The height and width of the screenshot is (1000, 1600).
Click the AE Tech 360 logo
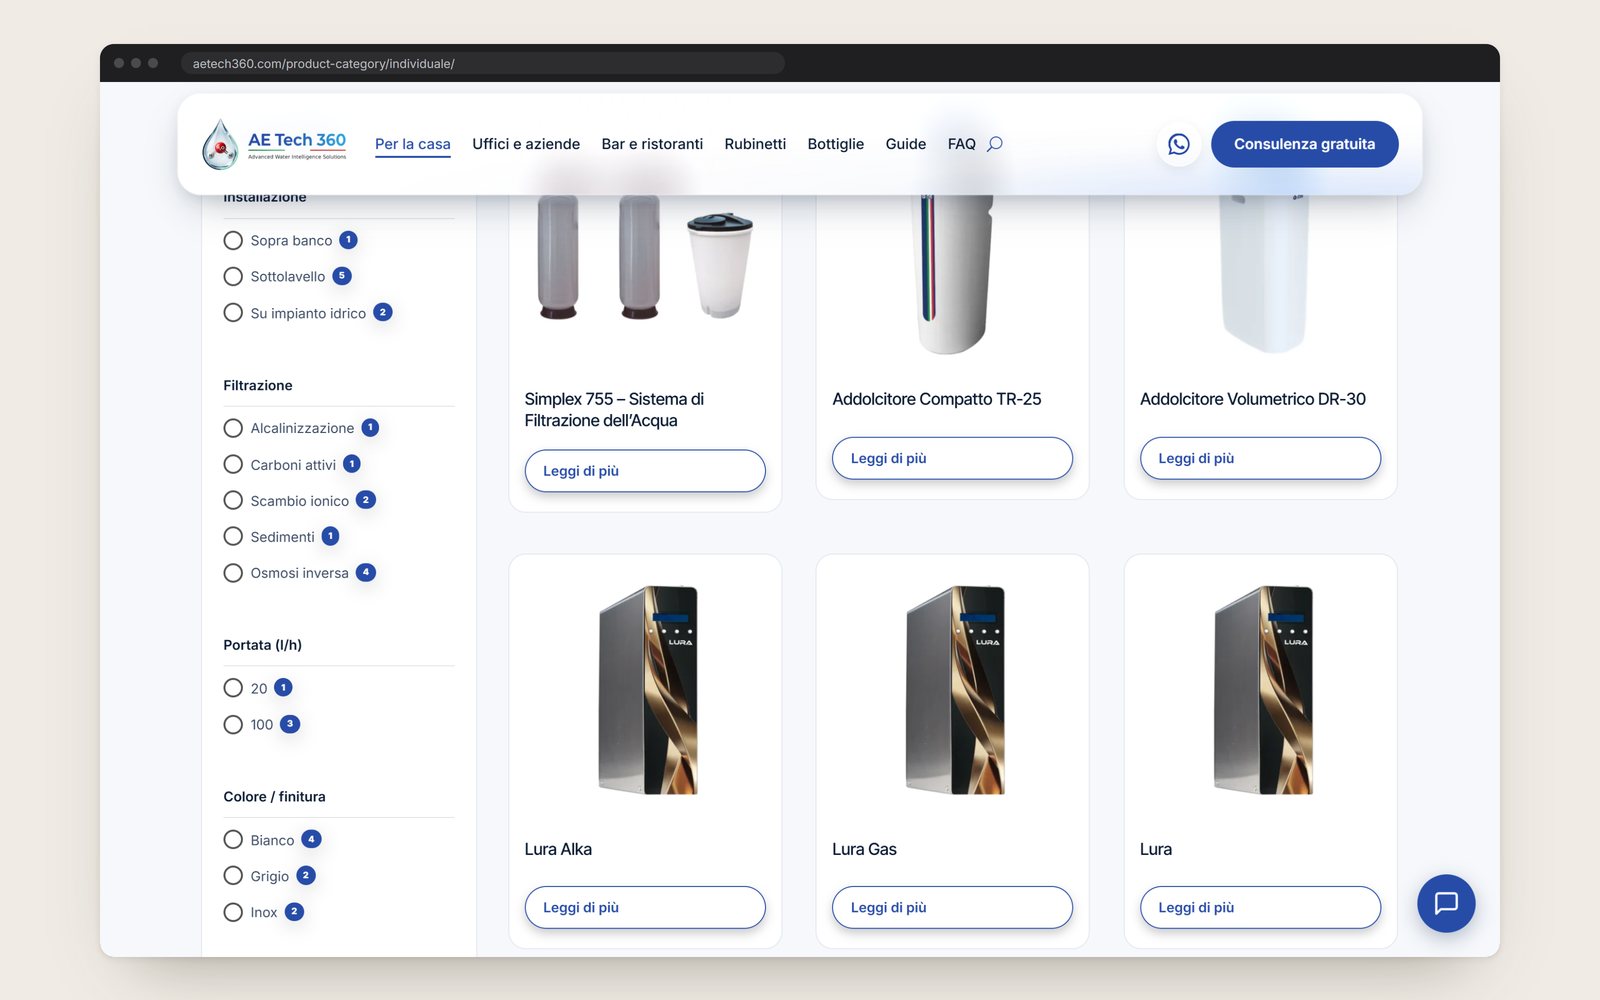click(274, 144)
